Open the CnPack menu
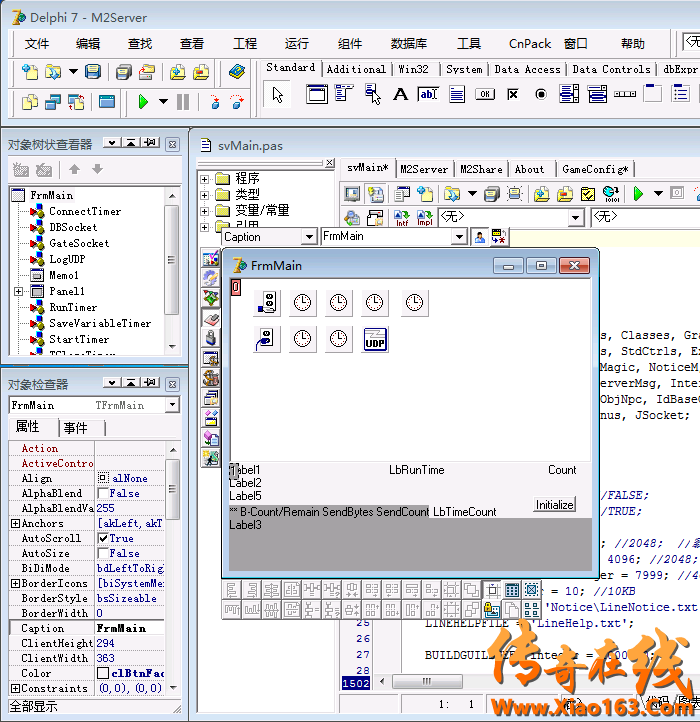Screen dimensions: 700x722 coord(530,44)
